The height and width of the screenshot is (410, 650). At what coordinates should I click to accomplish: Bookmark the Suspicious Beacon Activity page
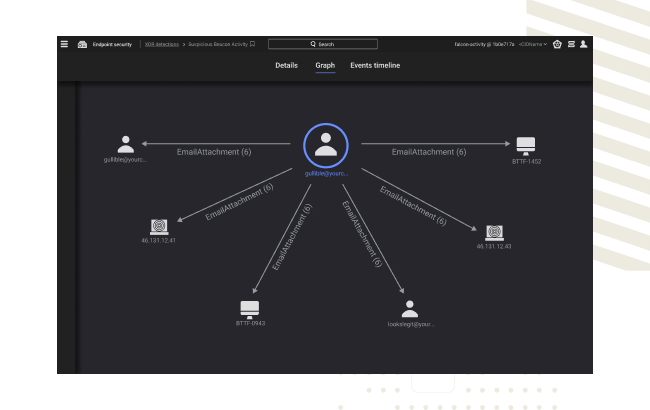(x=252, y=44)
